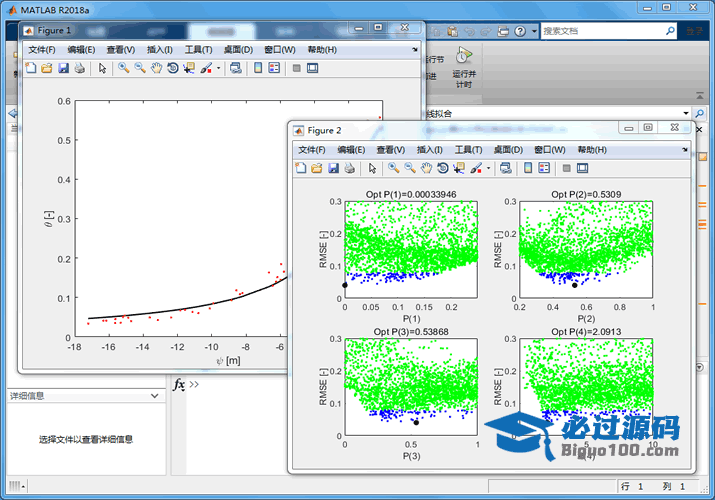Screen dimensions: 715x500
Task: Click search magnifier in documentation box
Action: click(670, 31)
